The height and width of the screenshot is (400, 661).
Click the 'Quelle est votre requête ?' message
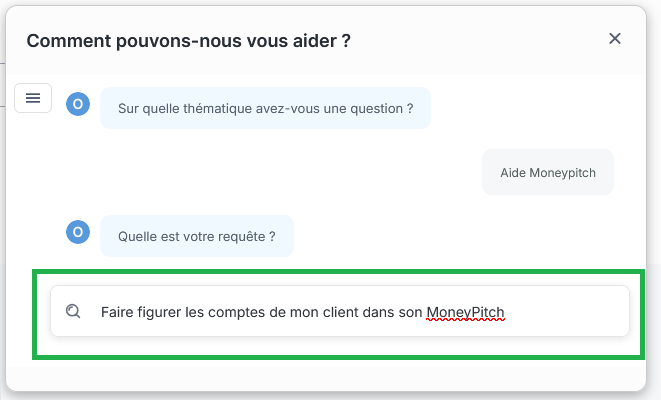point(196,237)
